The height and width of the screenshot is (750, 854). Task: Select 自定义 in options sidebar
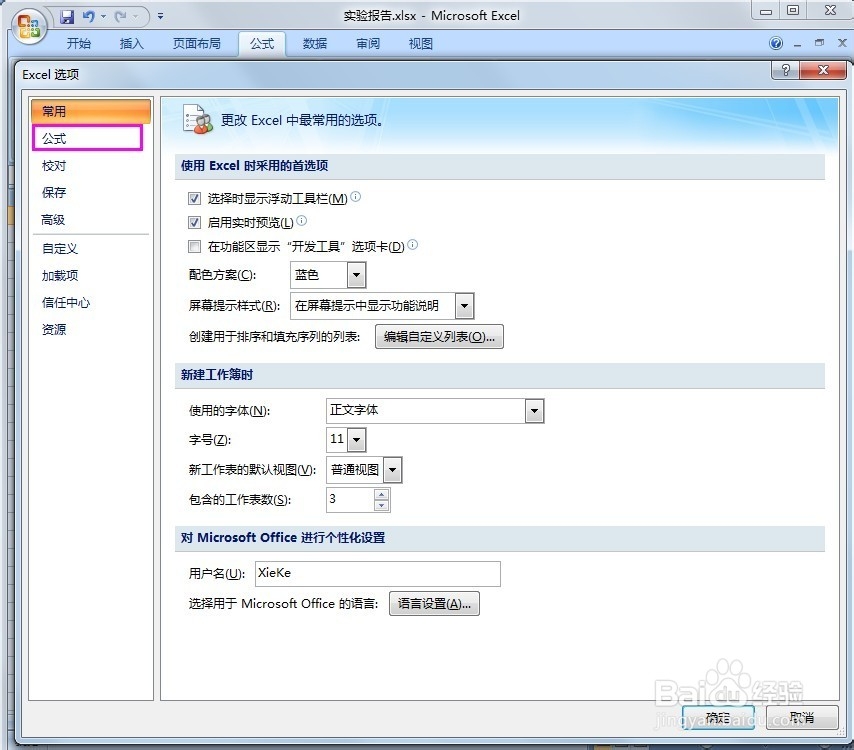point(91,248)
